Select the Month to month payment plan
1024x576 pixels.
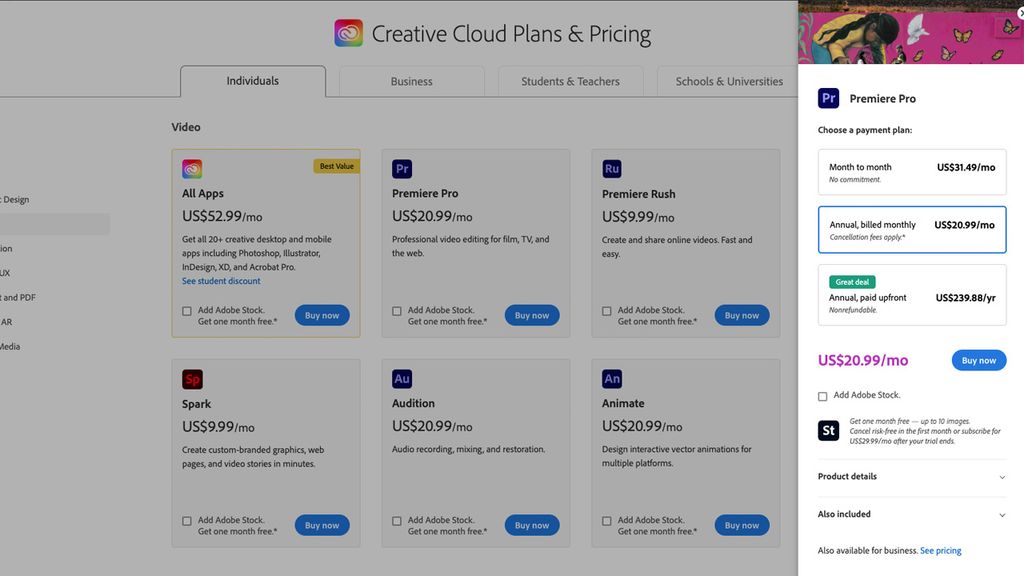911,171
